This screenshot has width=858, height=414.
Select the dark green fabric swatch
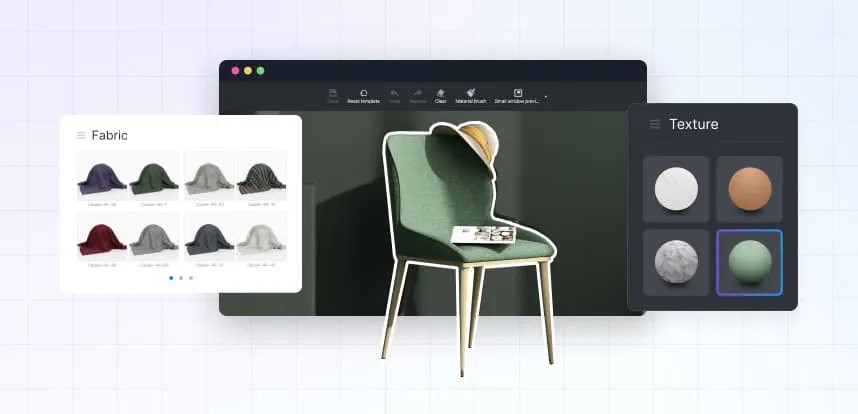click(154, 176)
